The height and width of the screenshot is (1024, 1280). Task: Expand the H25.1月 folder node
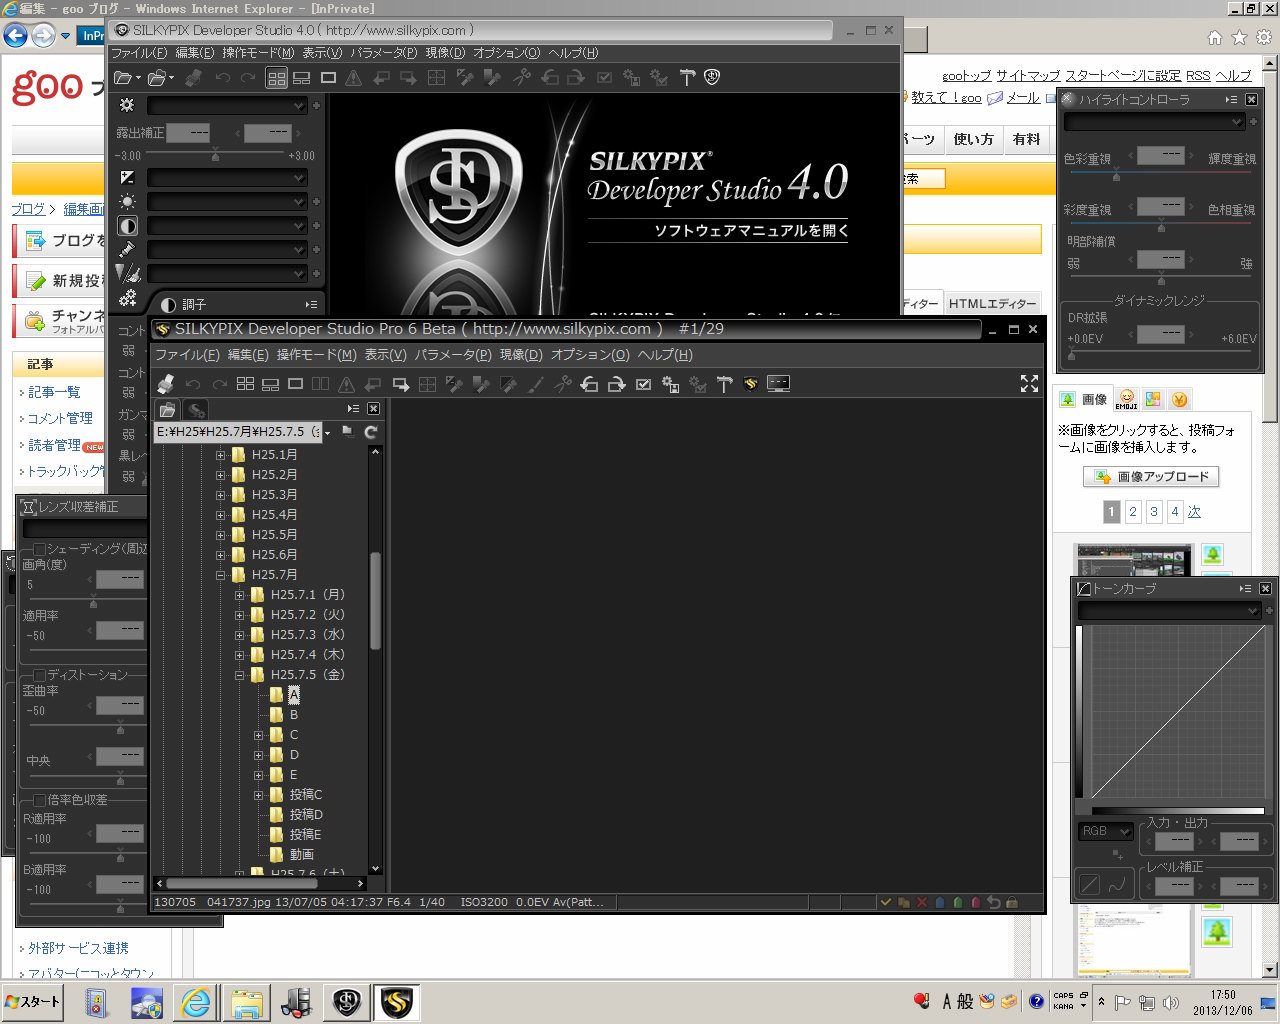coord(220,455)
